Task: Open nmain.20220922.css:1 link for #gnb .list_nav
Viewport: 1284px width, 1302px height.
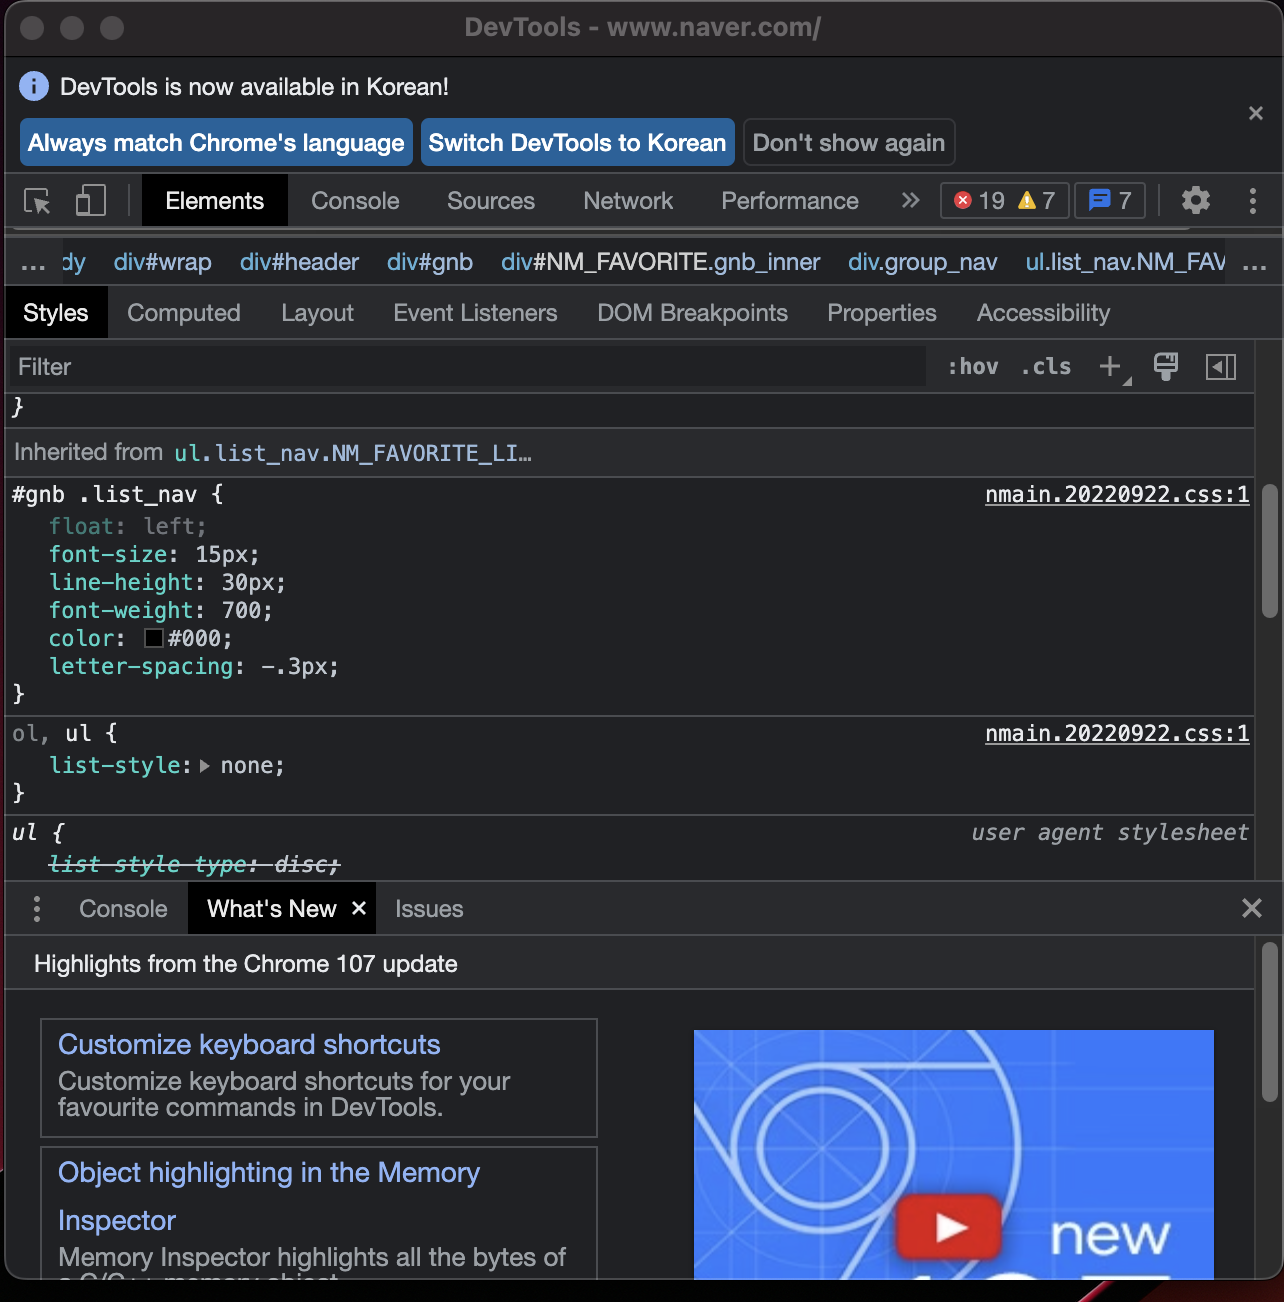Action: 1117,494
